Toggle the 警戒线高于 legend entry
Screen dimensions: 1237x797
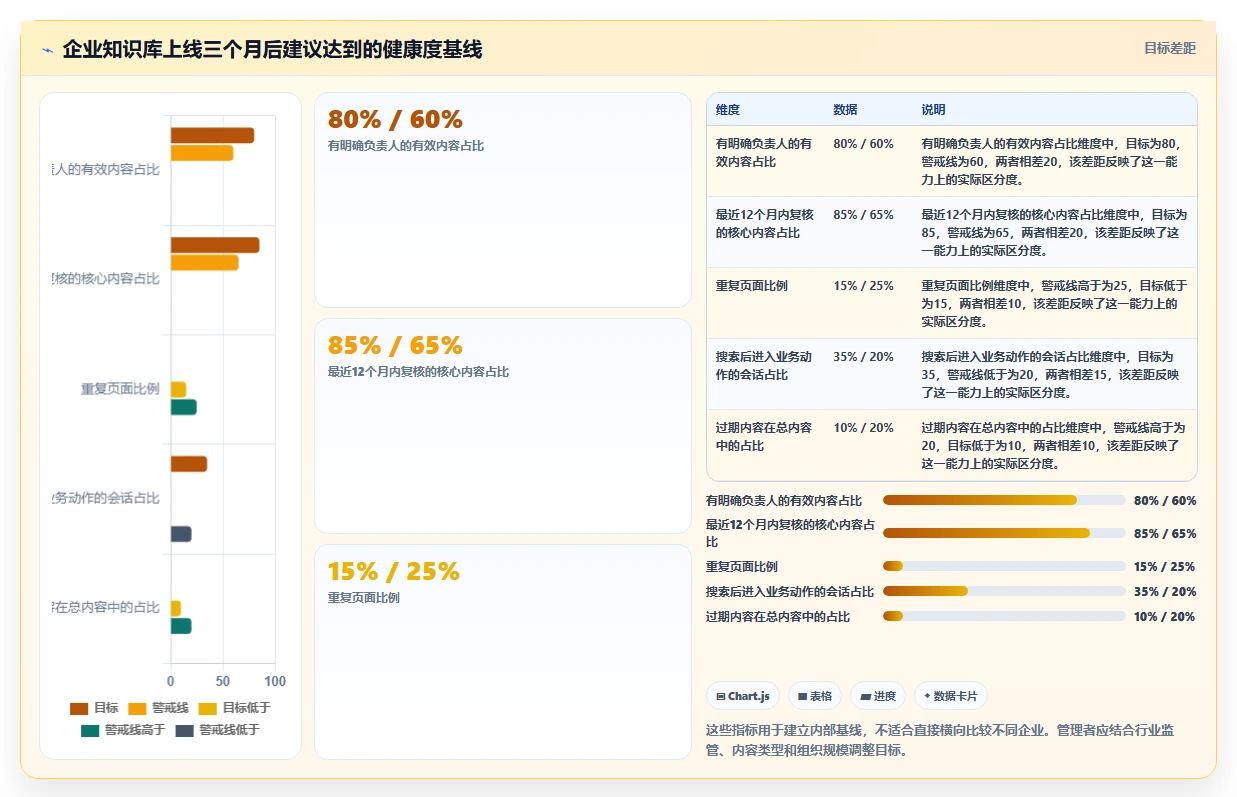point(123,730)
